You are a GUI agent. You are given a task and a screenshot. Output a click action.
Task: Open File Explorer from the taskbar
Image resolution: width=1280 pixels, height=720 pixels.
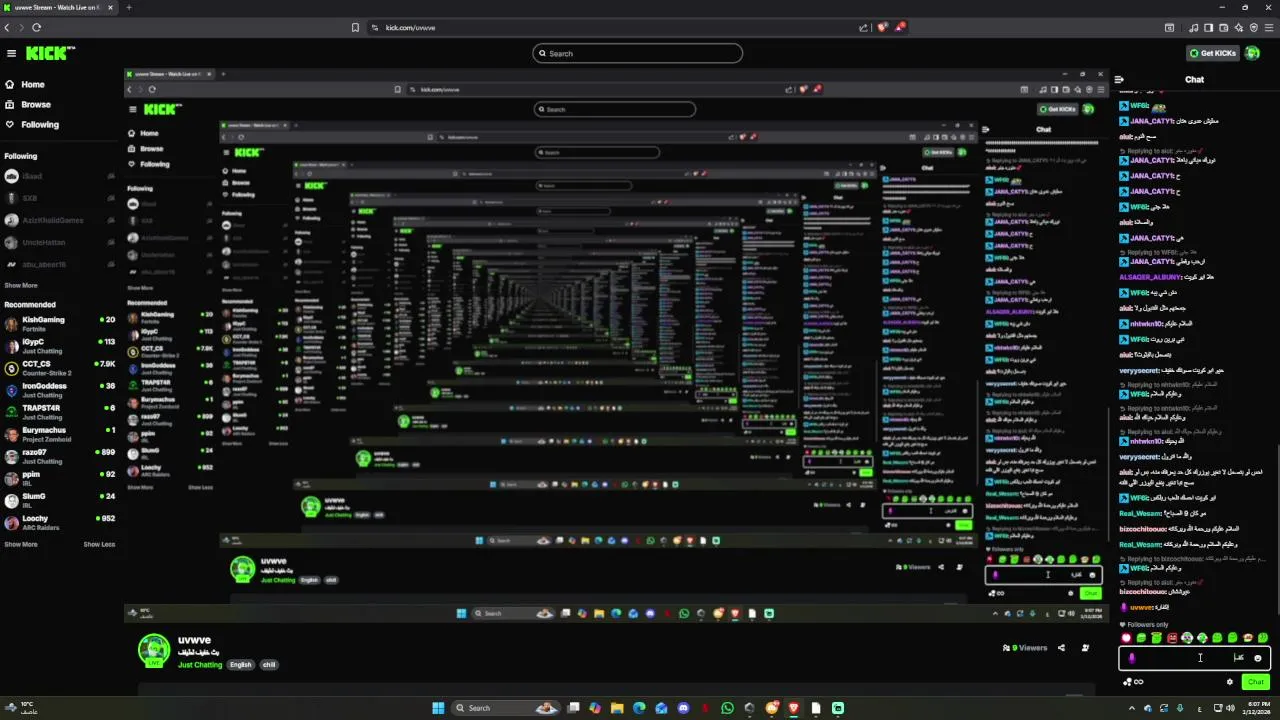point(617,708)
